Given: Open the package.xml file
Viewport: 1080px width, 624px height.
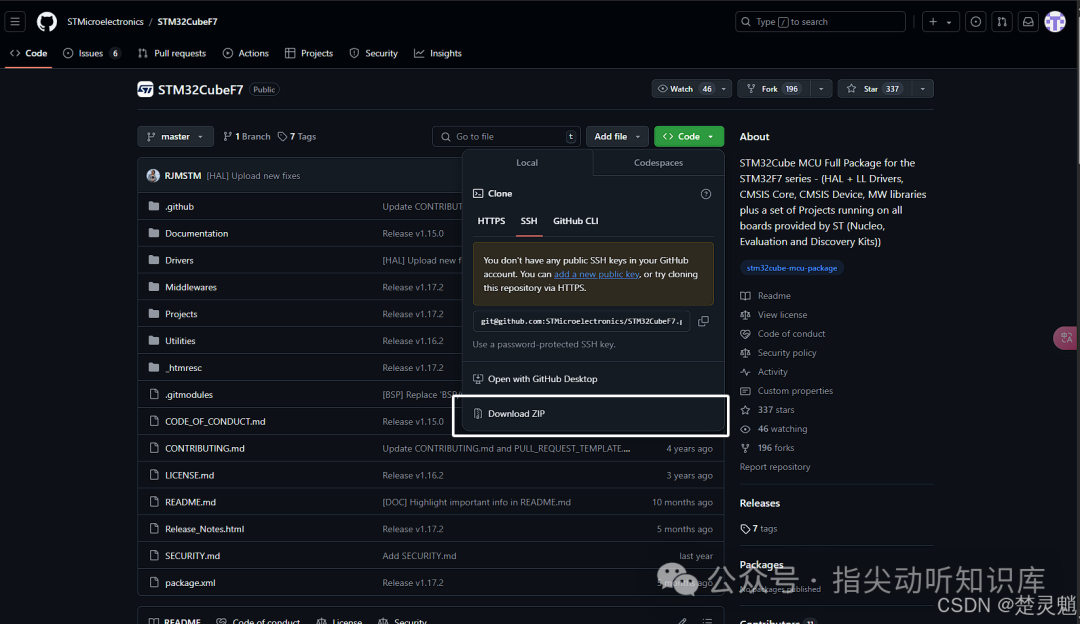Looking at the screenshot, I should [190, 583].
